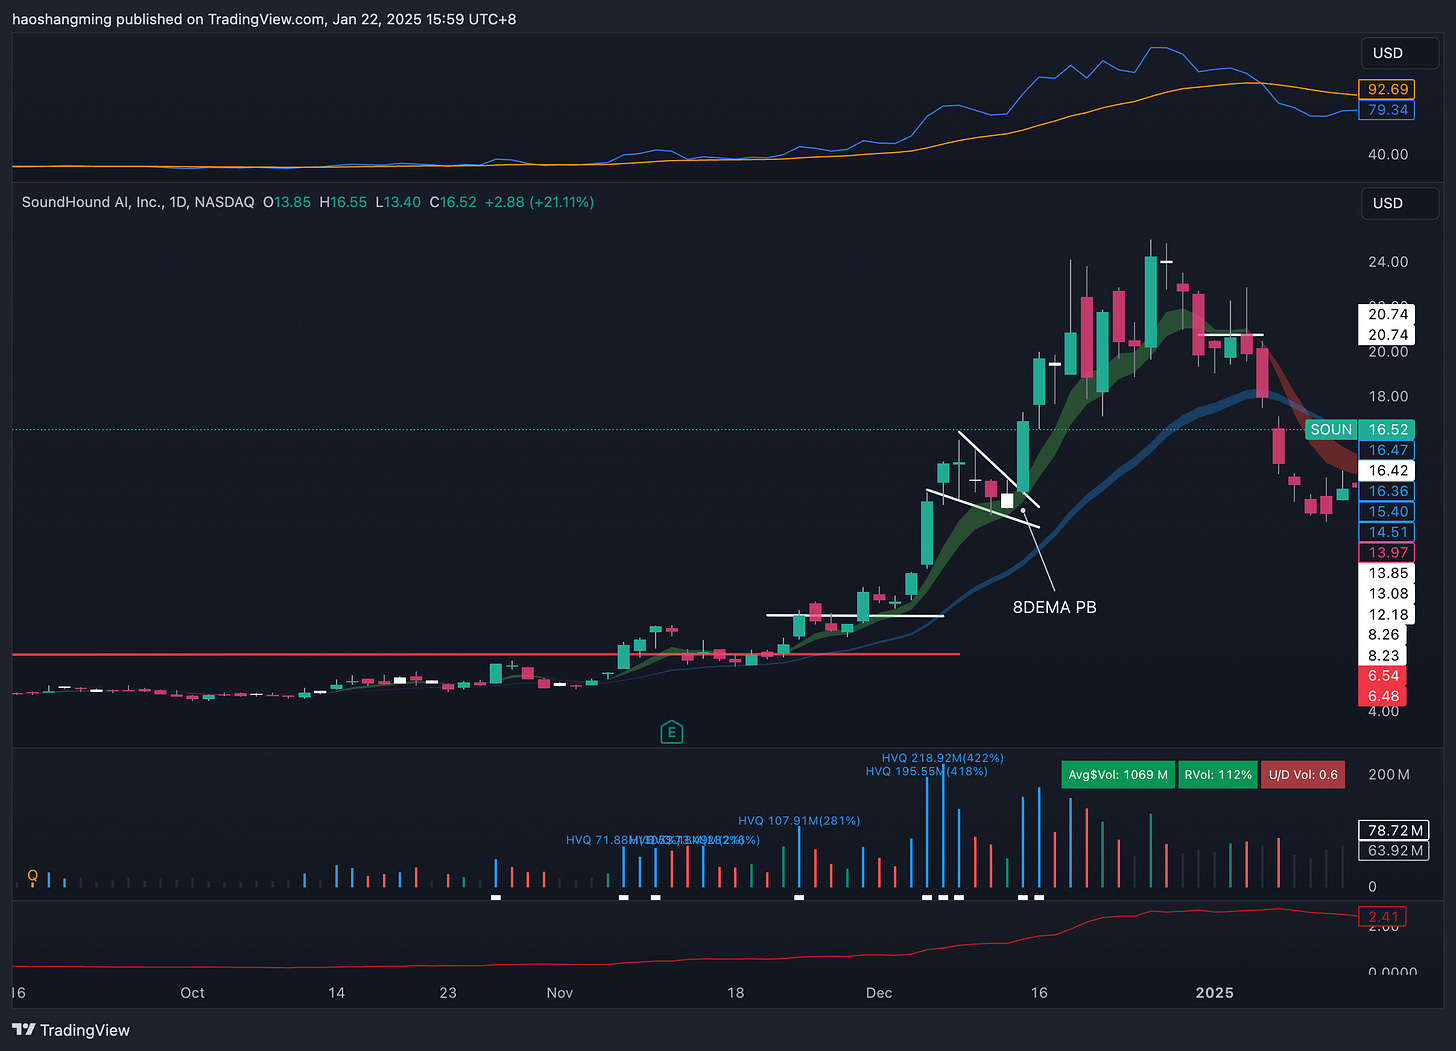Click the HVQ 195.55M(418%) volume label
The width and height of the screenshot is (1456, 1051).
tap(926, 771)
